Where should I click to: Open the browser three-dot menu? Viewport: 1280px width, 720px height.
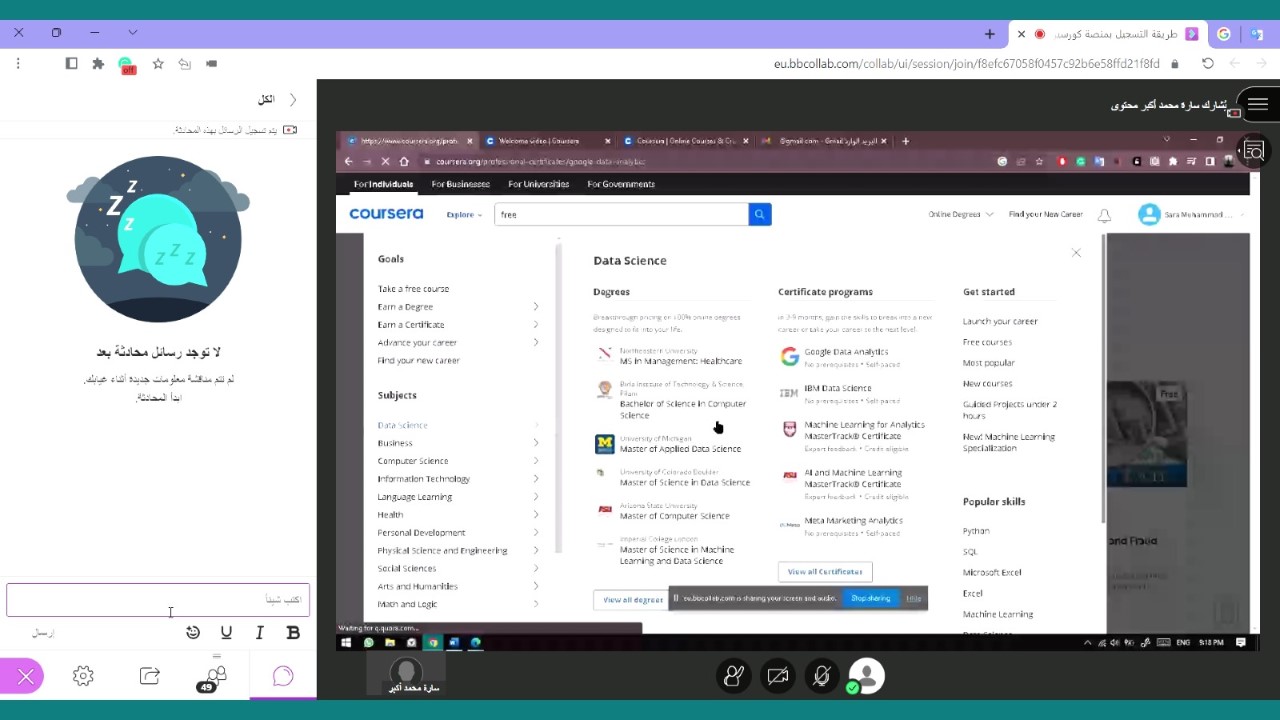18,63
